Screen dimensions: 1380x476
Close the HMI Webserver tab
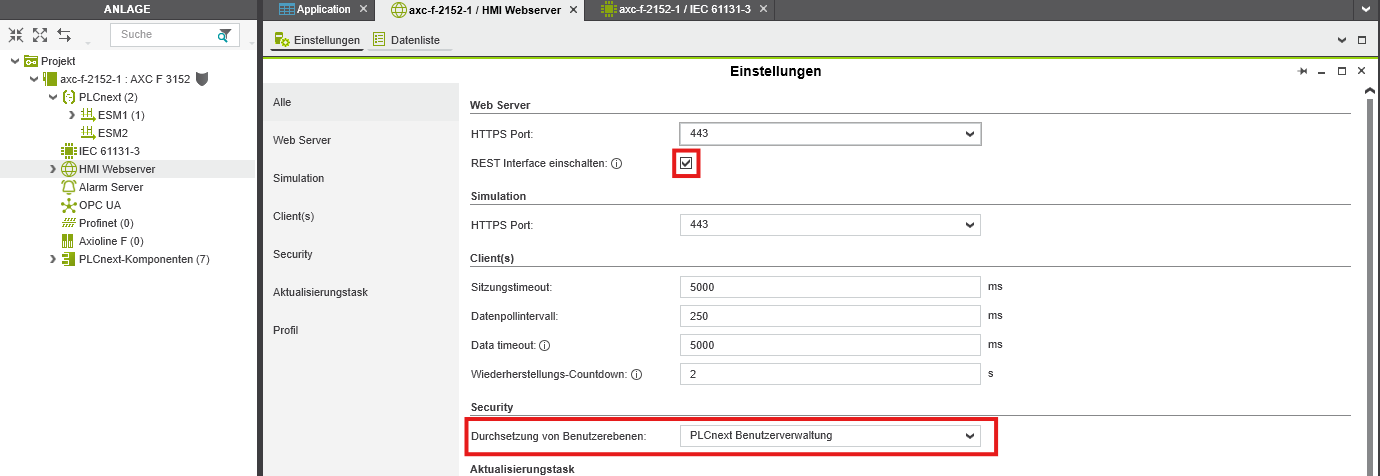coord(573,10)
